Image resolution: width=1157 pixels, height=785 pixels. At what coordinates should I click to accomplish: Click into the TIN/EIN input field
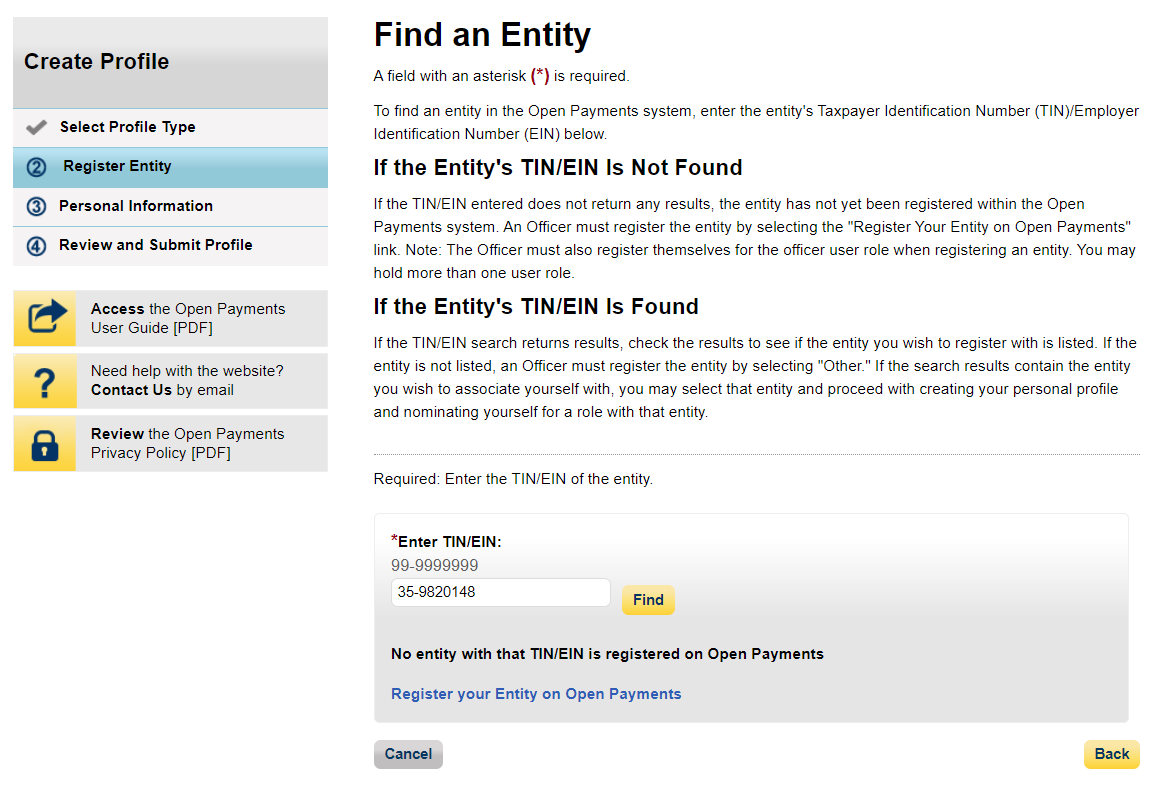point(500,592)
